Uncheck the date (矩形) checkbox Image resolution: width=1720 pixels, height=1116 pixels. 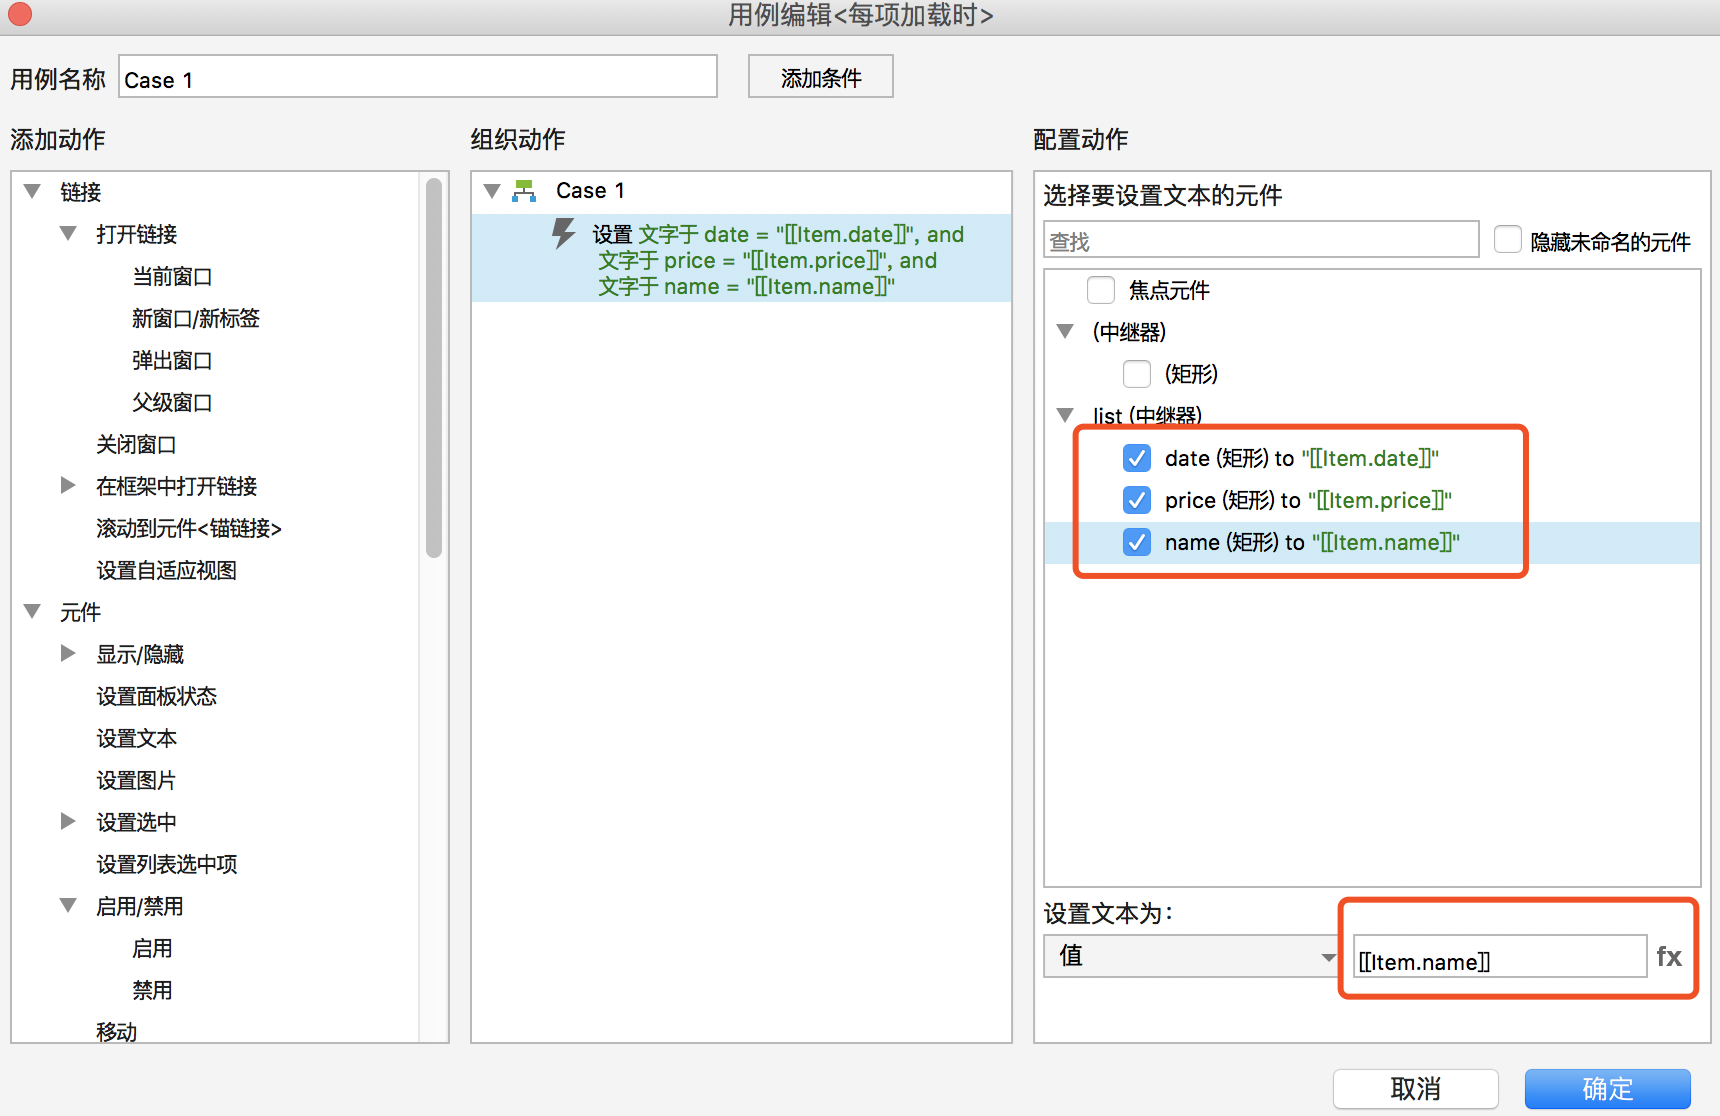pos(1137,458)
